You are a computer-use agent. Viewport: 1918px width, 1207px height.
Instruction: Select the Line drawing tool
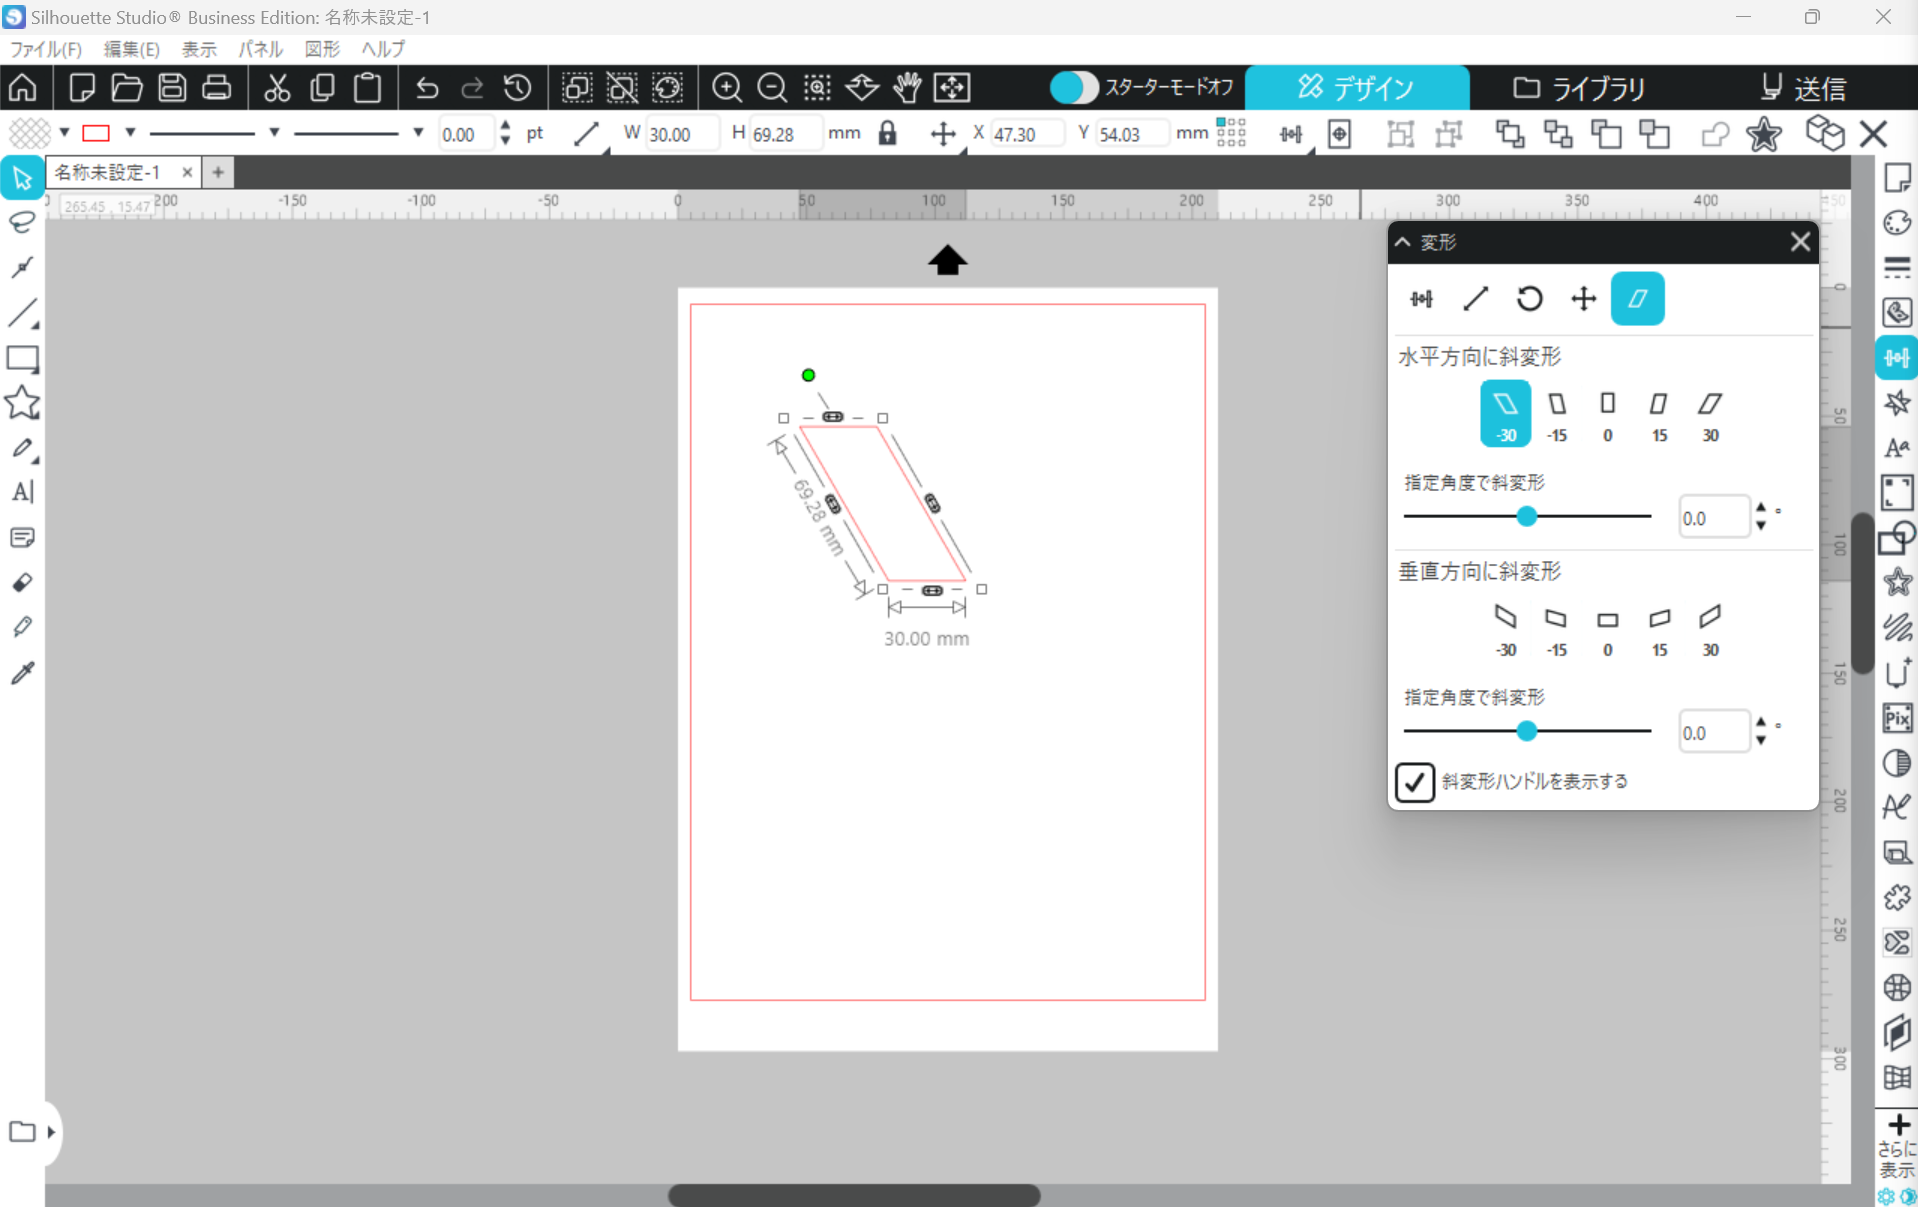click(22, 313)
